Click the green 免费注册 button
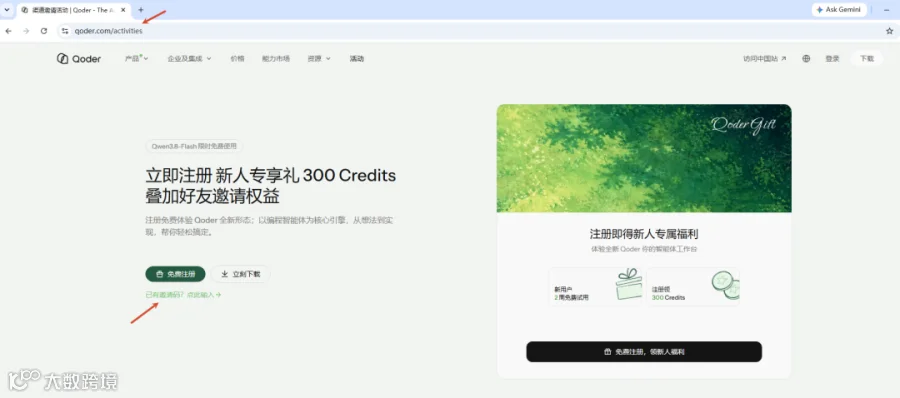The height and width of the screenshot is (398, 900). 175,274
